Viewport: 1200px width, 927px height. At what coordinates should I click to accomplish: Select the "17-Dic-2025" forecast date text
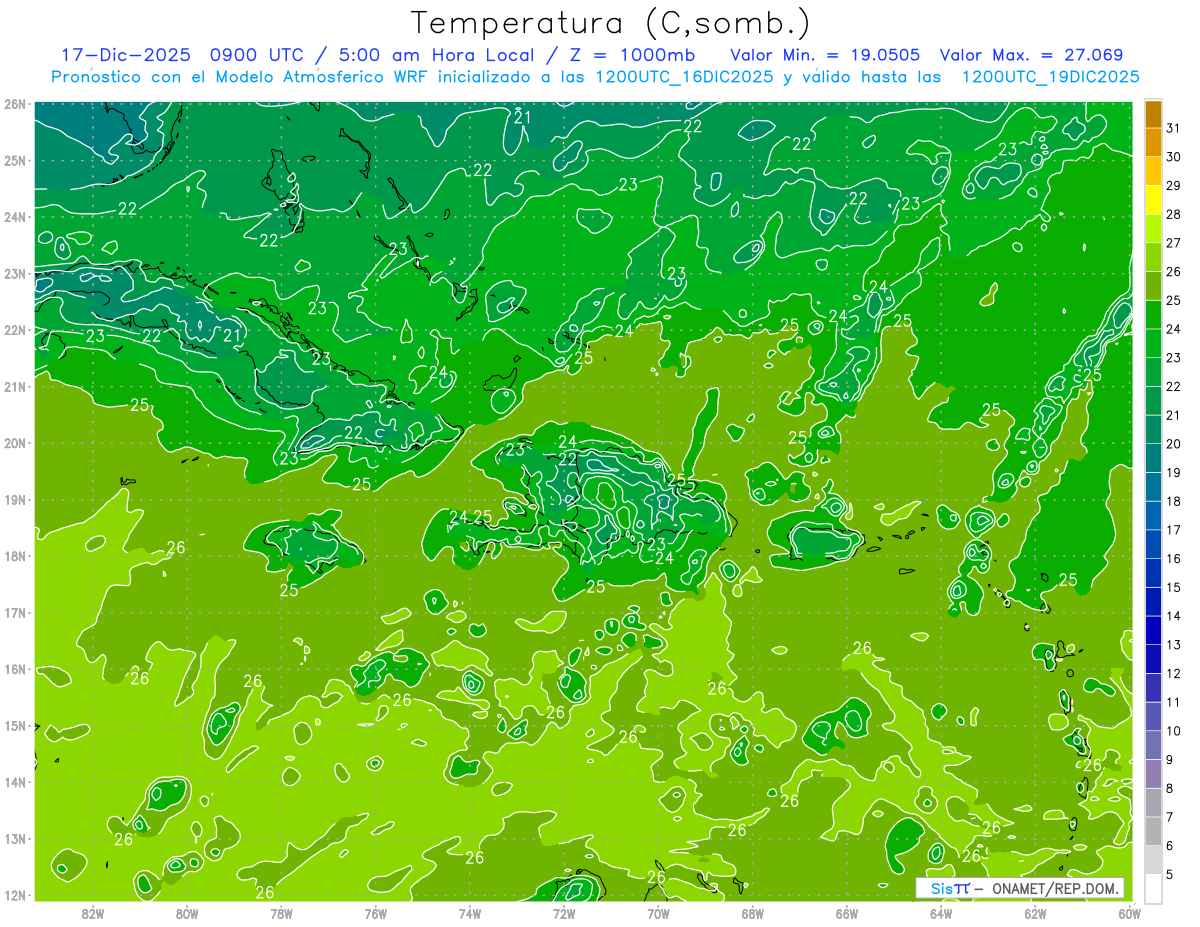pos(124,55)
